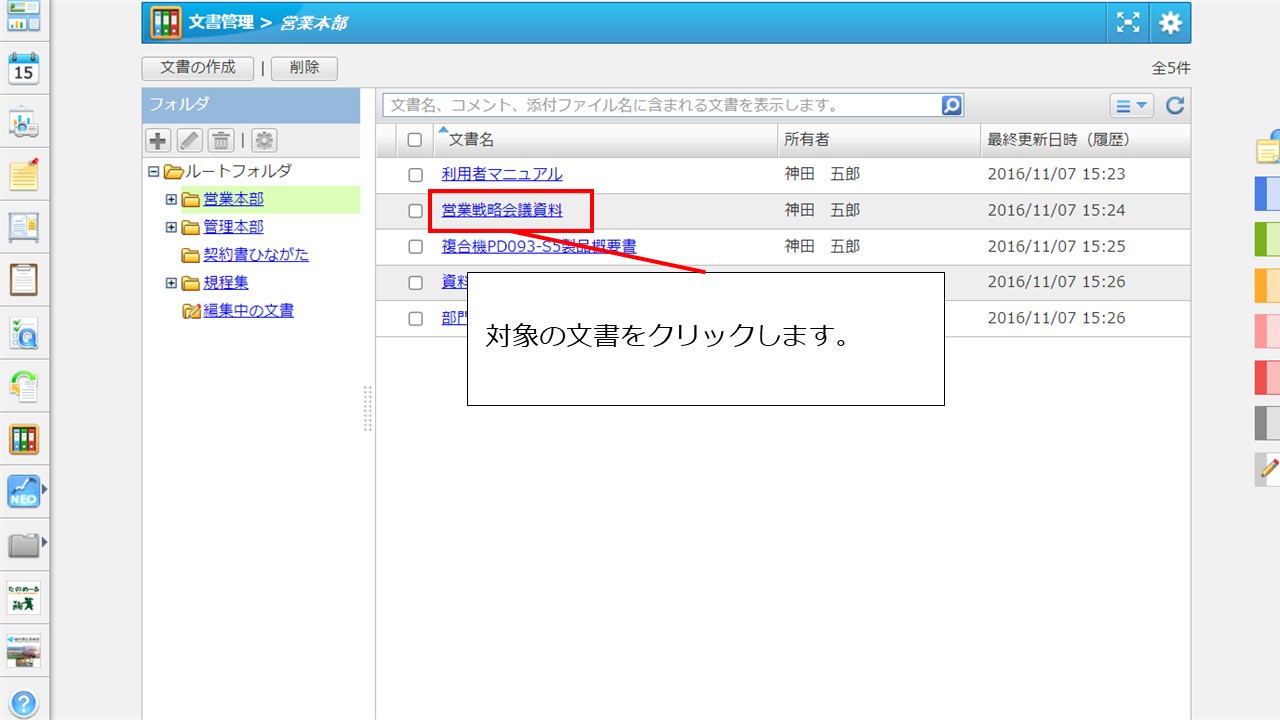Open the list display options dropdown
1280x720 pixels.
coord(1131,104)
